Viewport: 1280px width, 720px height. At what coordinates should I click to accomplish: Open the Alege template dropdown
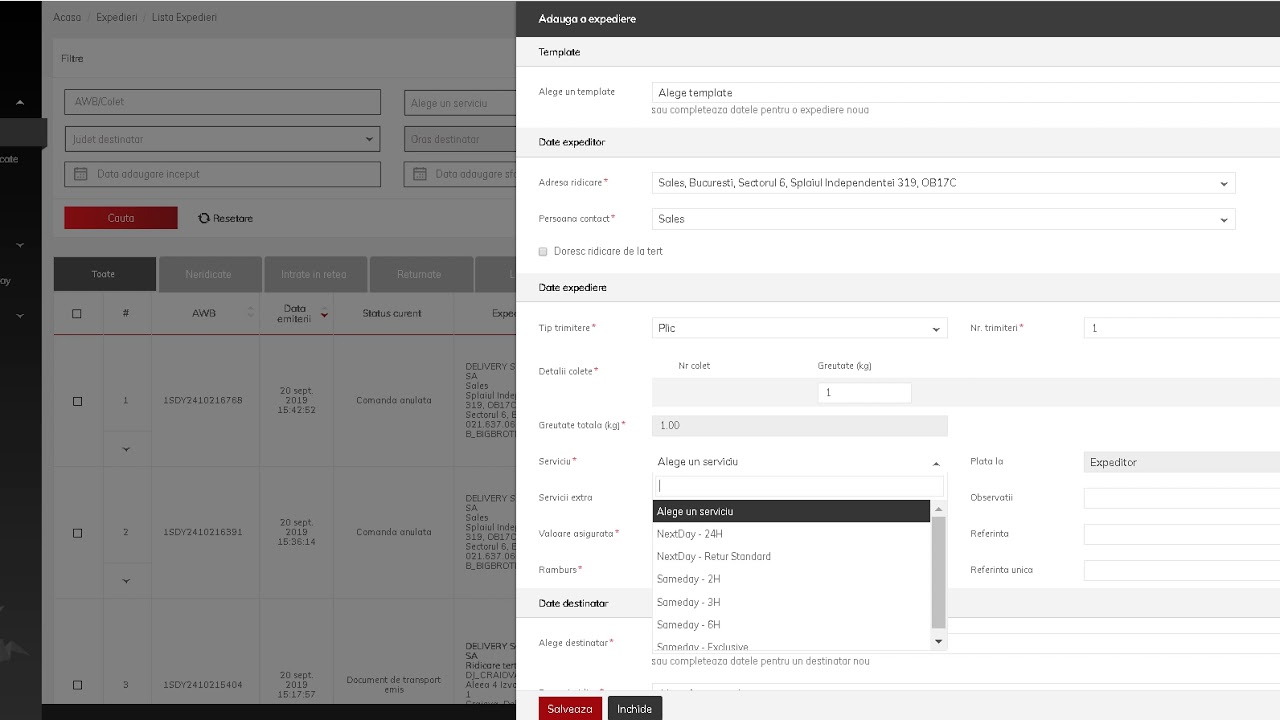click(x=965, y=93)
